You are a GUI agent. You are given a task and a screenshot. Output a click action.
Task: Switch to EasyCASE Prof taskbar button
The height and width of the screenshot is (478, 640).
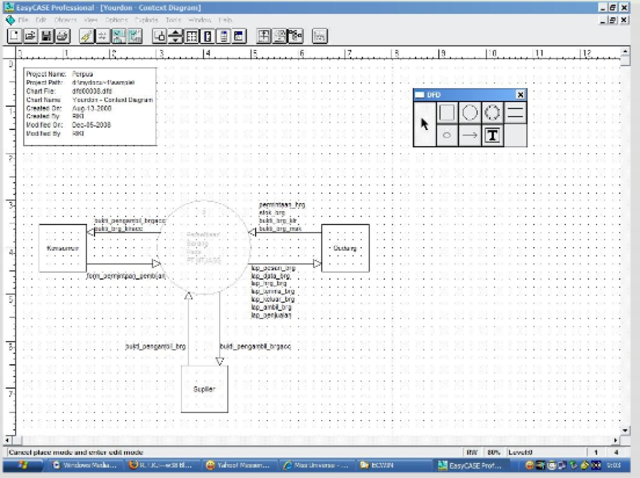point(473,465)
